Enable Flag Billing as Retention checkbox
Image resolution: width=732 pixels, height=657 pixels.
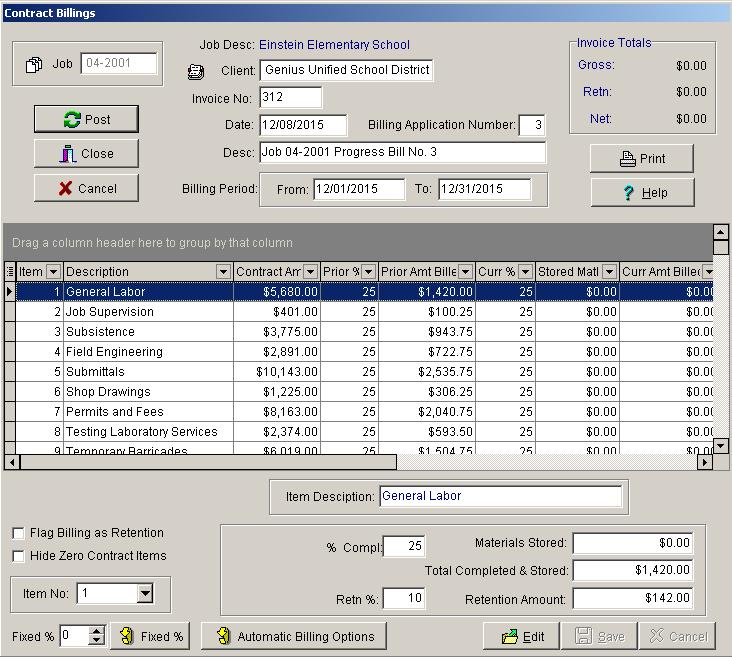point(19,533)
